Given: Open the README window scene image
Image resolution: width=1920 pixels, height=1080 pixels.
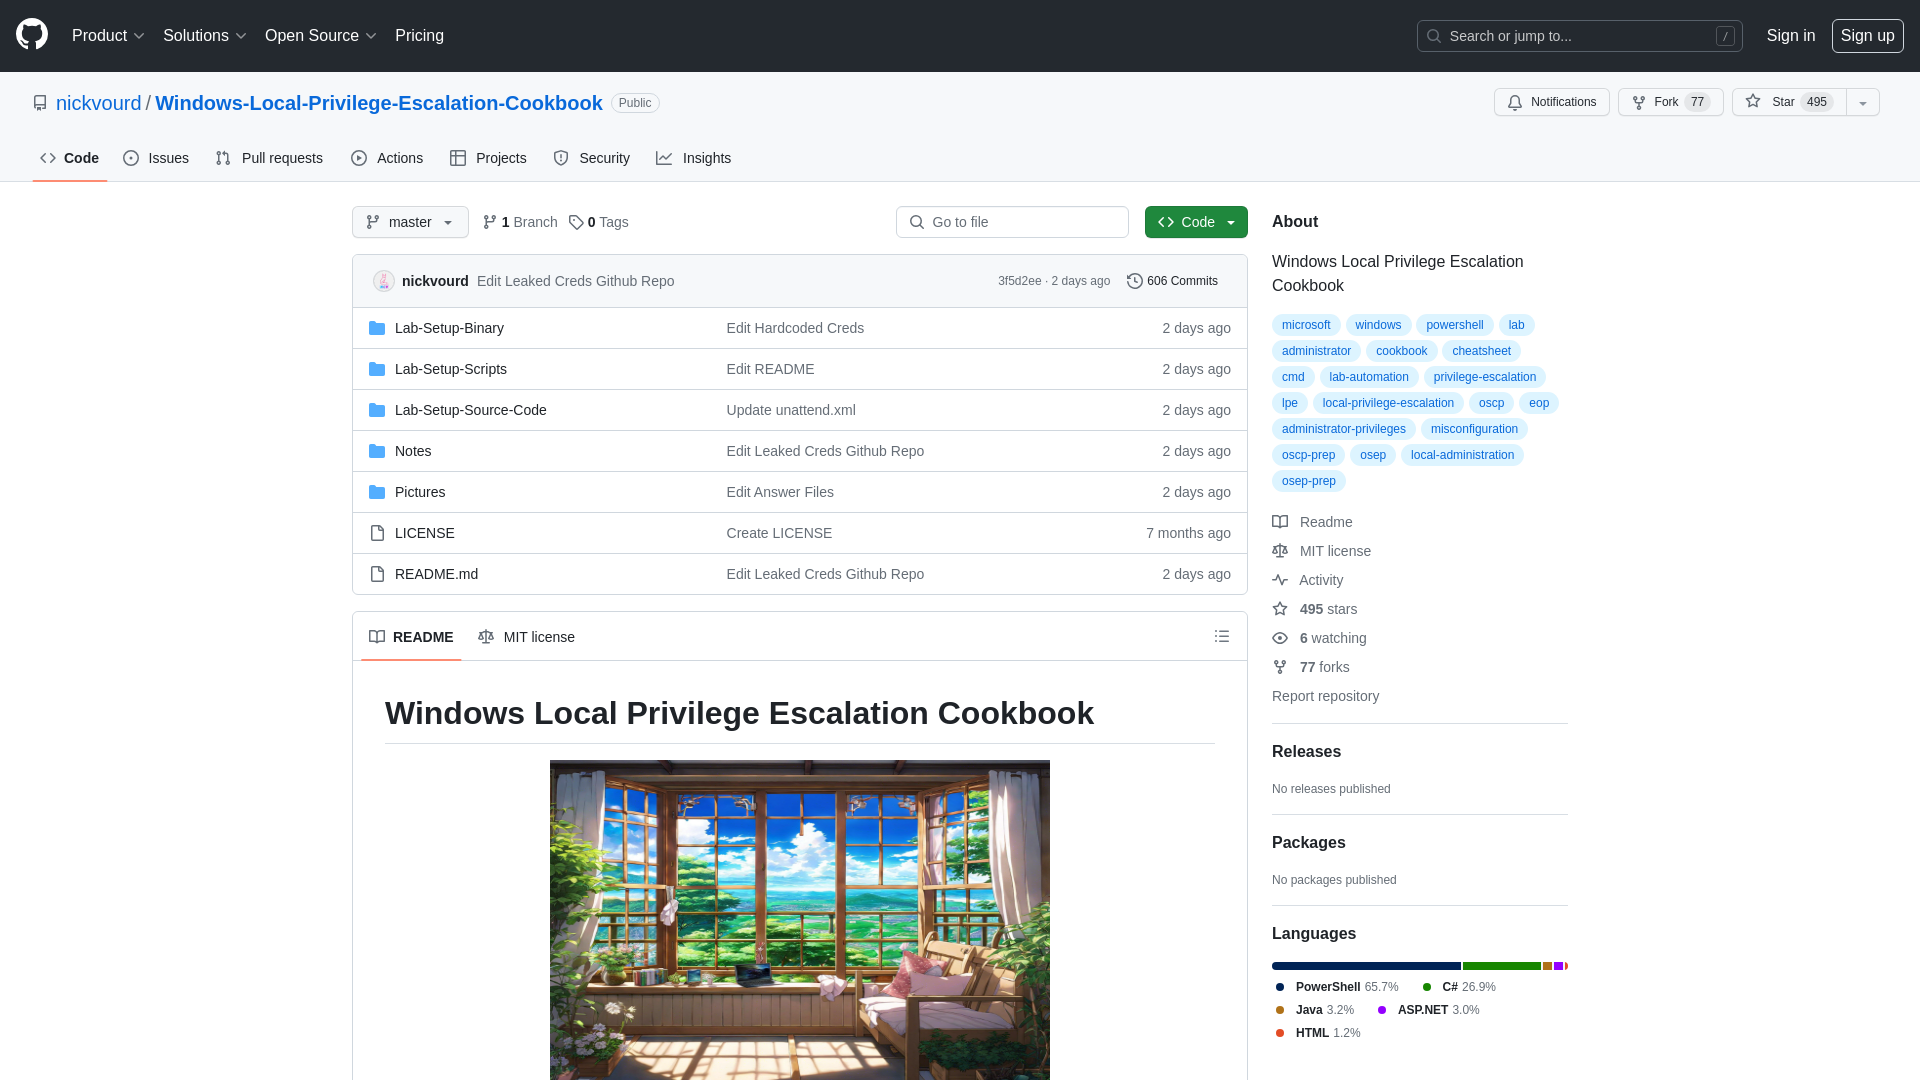Looking at the screenshot, I should (800, 920).
